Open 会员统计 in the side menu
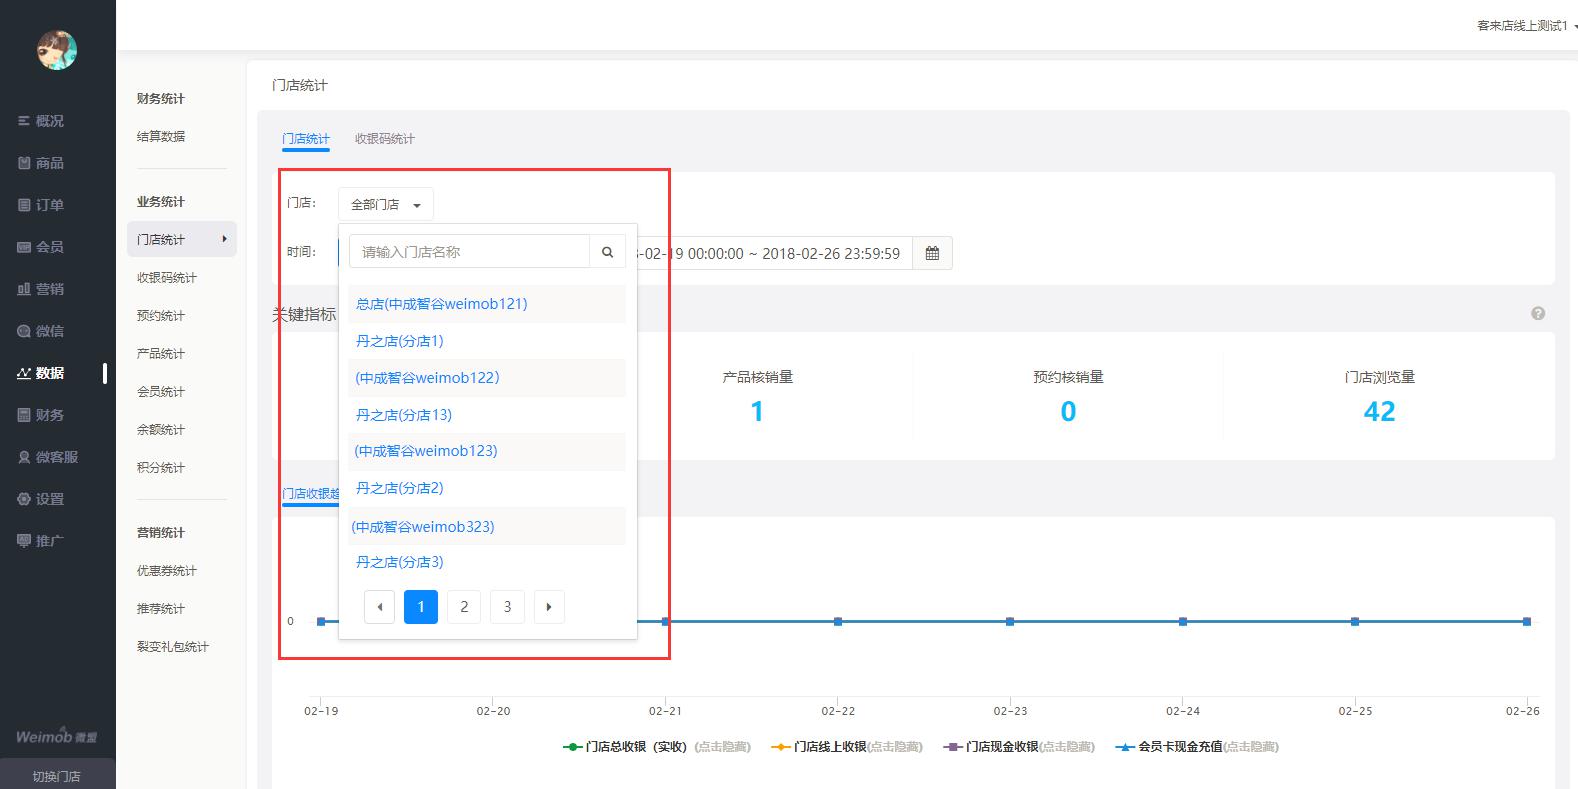 pos(161,391)
